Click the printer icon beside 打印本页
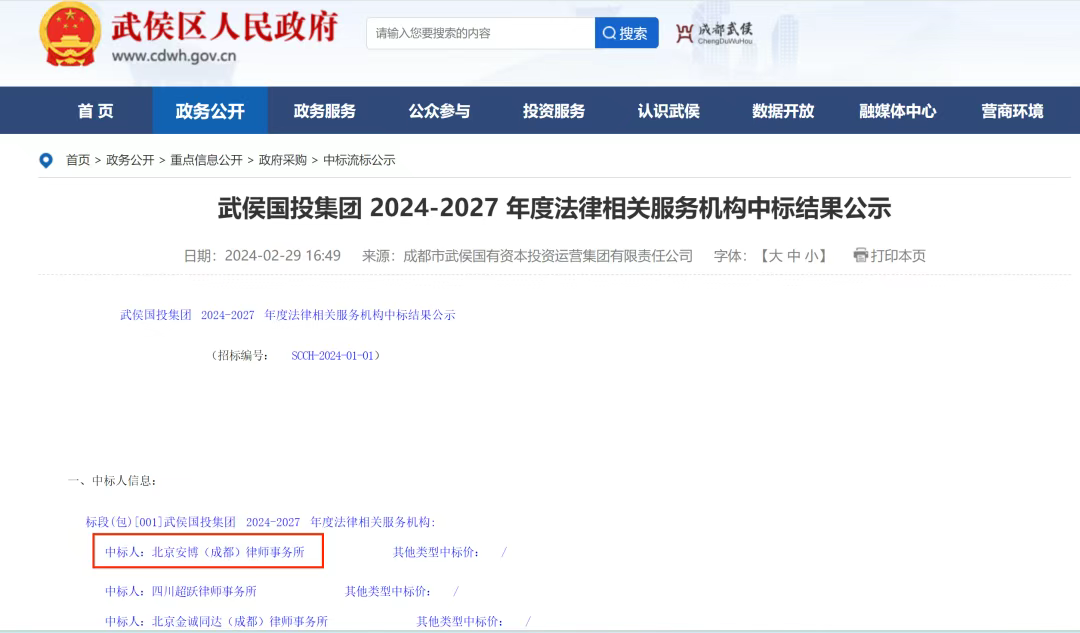1080x633 pixels. 860,255
